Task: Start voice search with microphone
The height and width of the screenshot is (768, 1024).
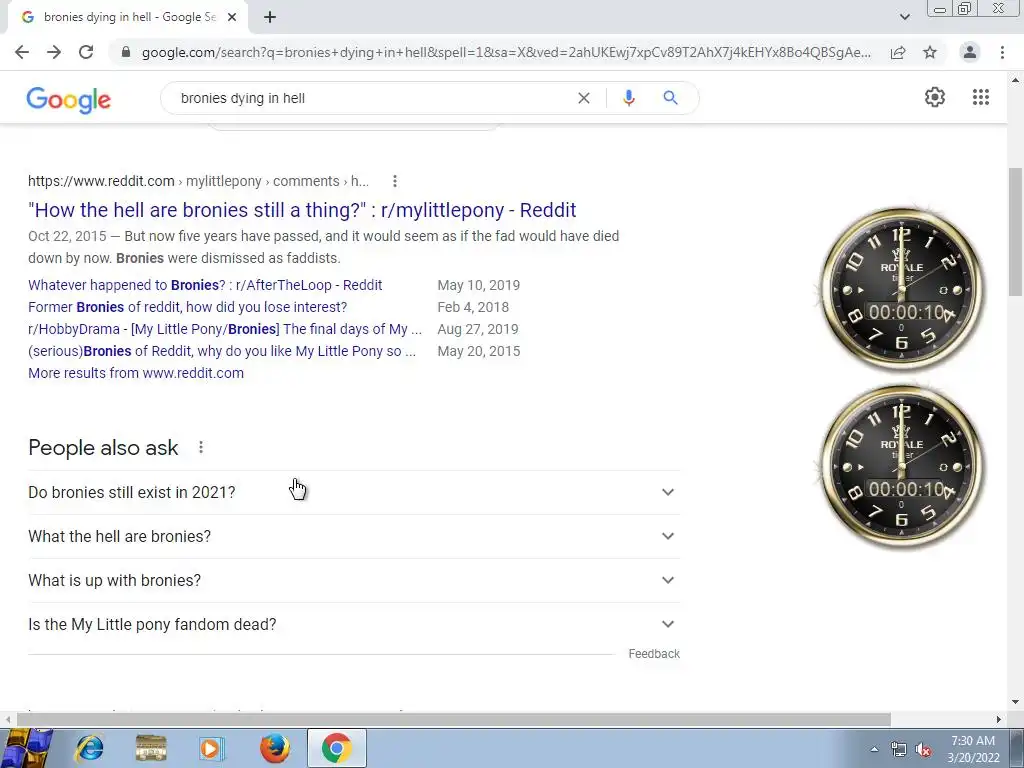Action: 629,98
